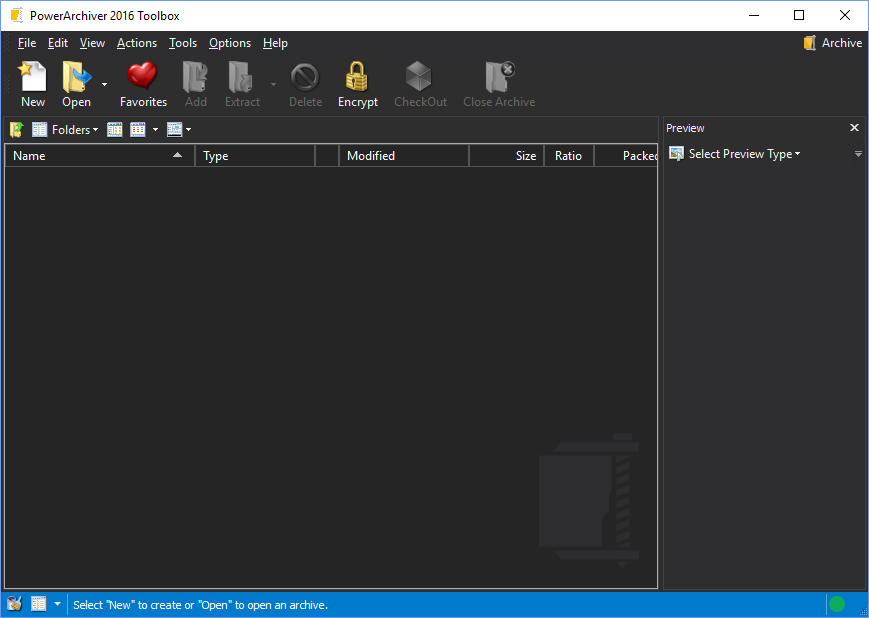Expand the Open button dropdown arrow
Viewport: 869px width, 618px height.
coord(104,84)
